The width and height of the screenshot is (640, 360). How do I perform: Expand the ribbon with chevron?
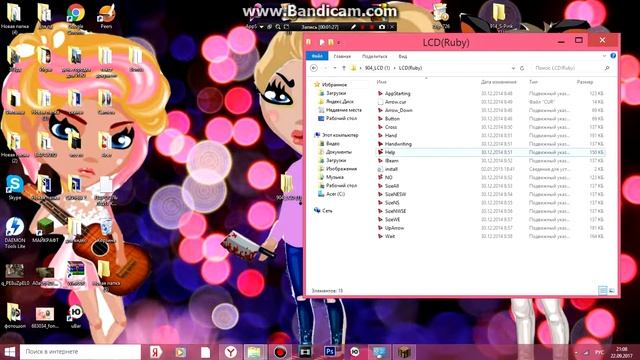point(604,56)
